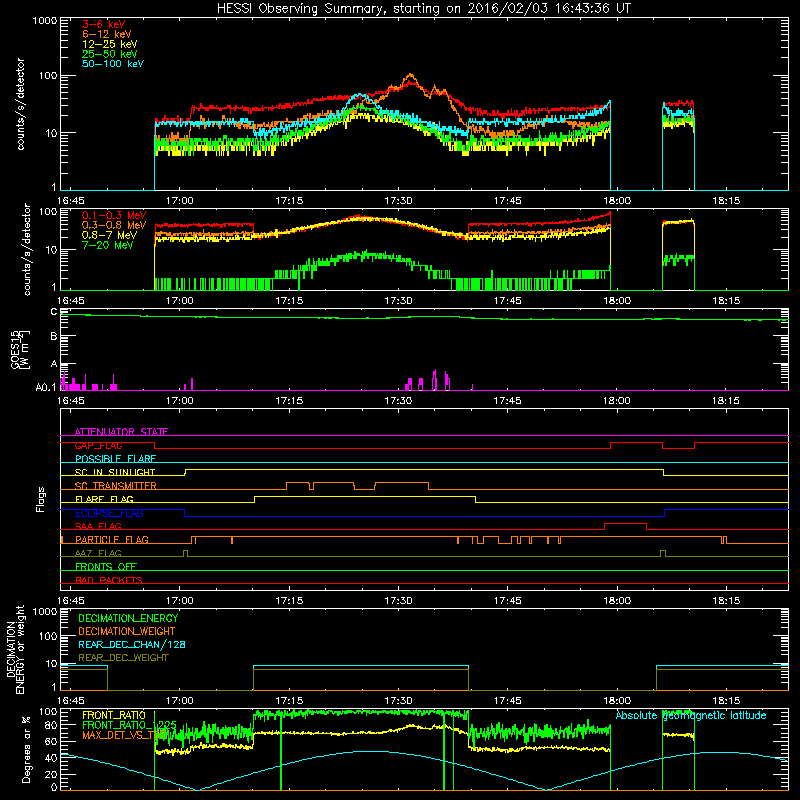Select the 17:45 tick label under Flags panel
This screenshot has width=800, height=800.
pos(508,601)
